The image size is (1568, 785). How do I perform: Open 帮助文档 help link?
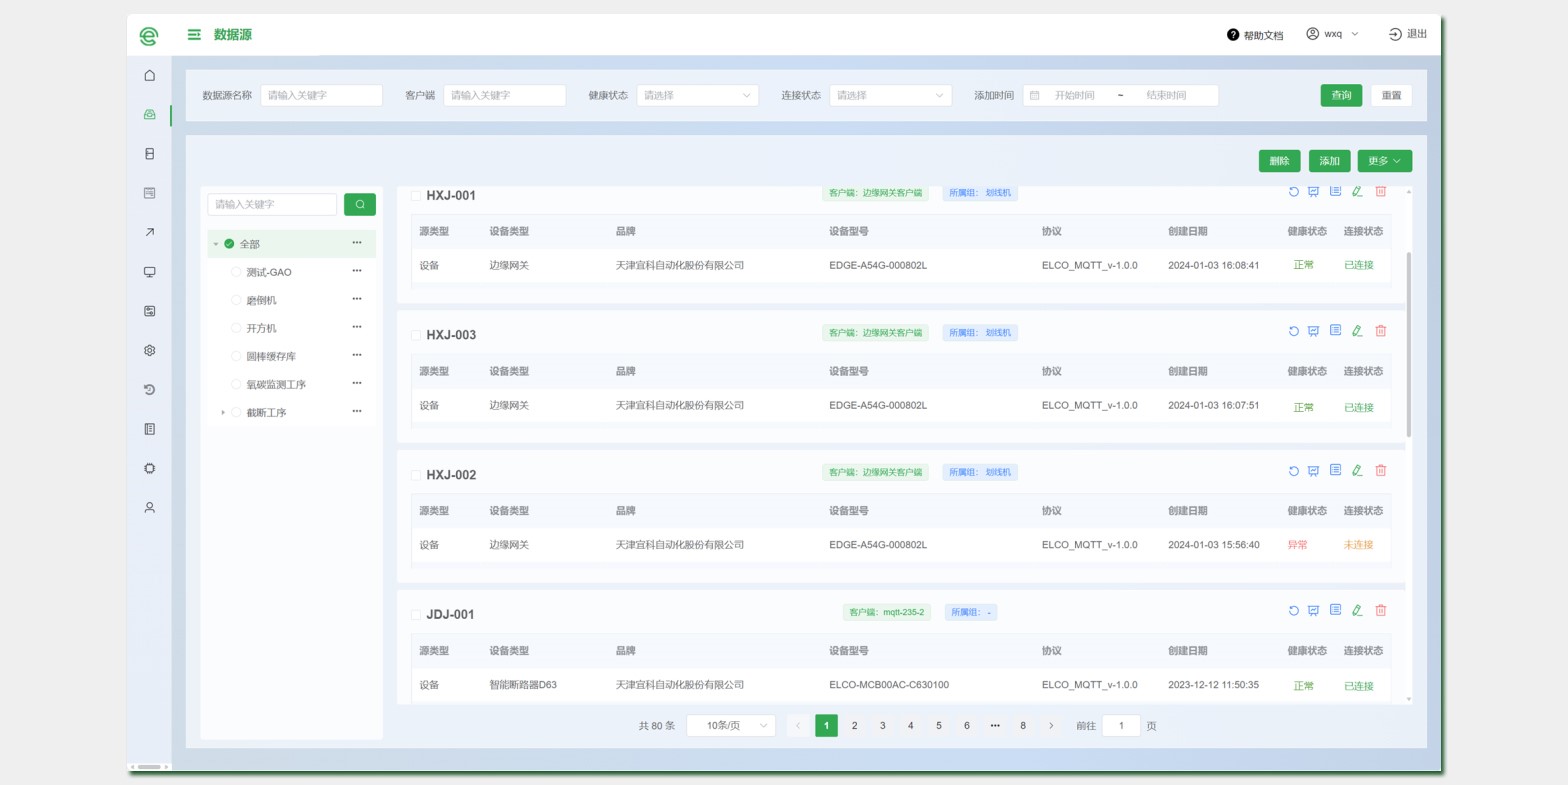click(1255, 35)
